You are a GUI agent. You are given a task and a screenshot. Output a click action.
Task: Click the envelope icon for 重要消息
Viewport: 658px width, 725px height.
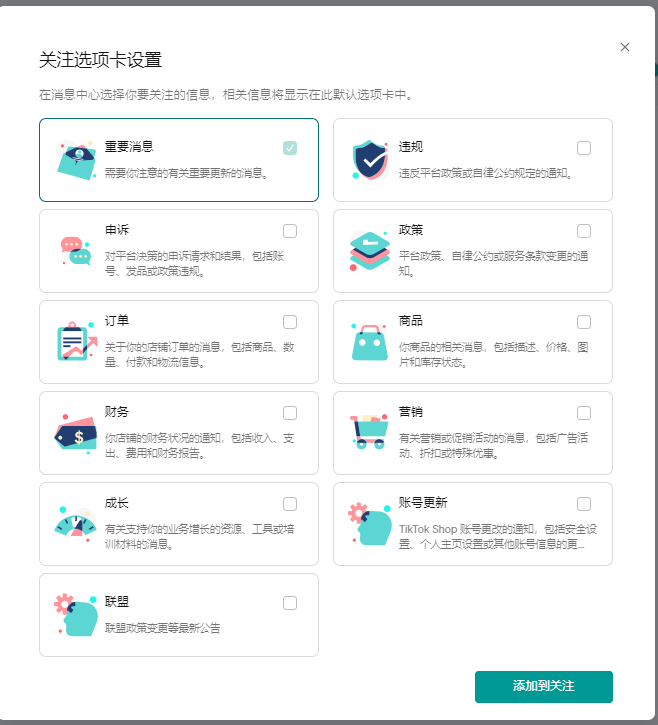click(x=77, y=160)
